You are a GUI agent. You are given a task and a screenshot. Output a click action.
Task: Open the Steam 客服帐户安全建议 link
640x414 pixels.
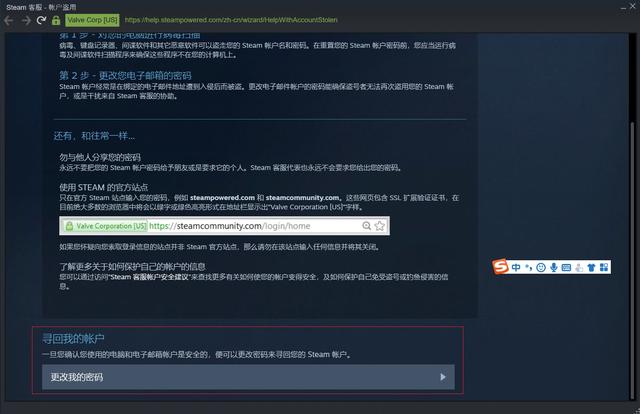149,277
